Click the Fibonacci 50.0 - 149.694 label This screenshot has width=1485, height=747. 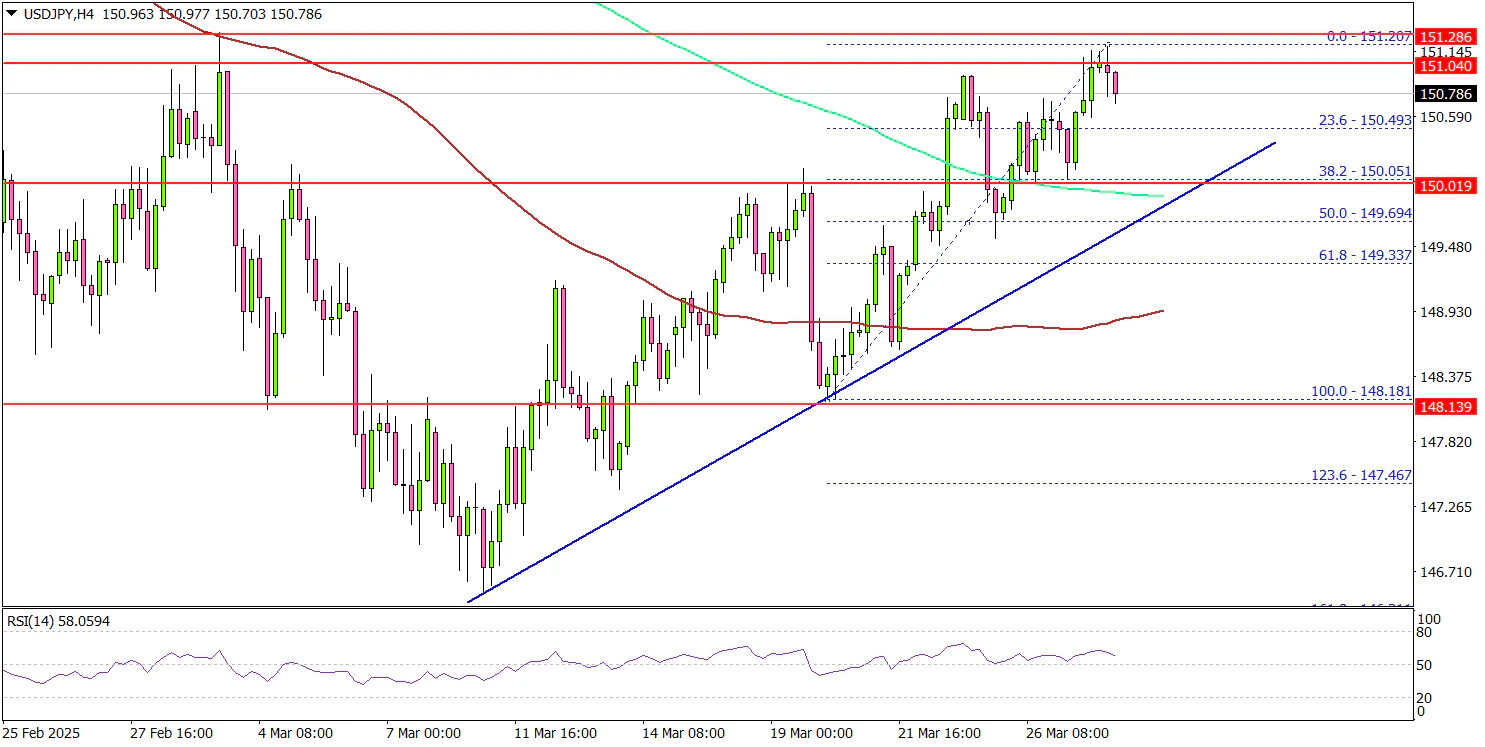point(1364,213)
